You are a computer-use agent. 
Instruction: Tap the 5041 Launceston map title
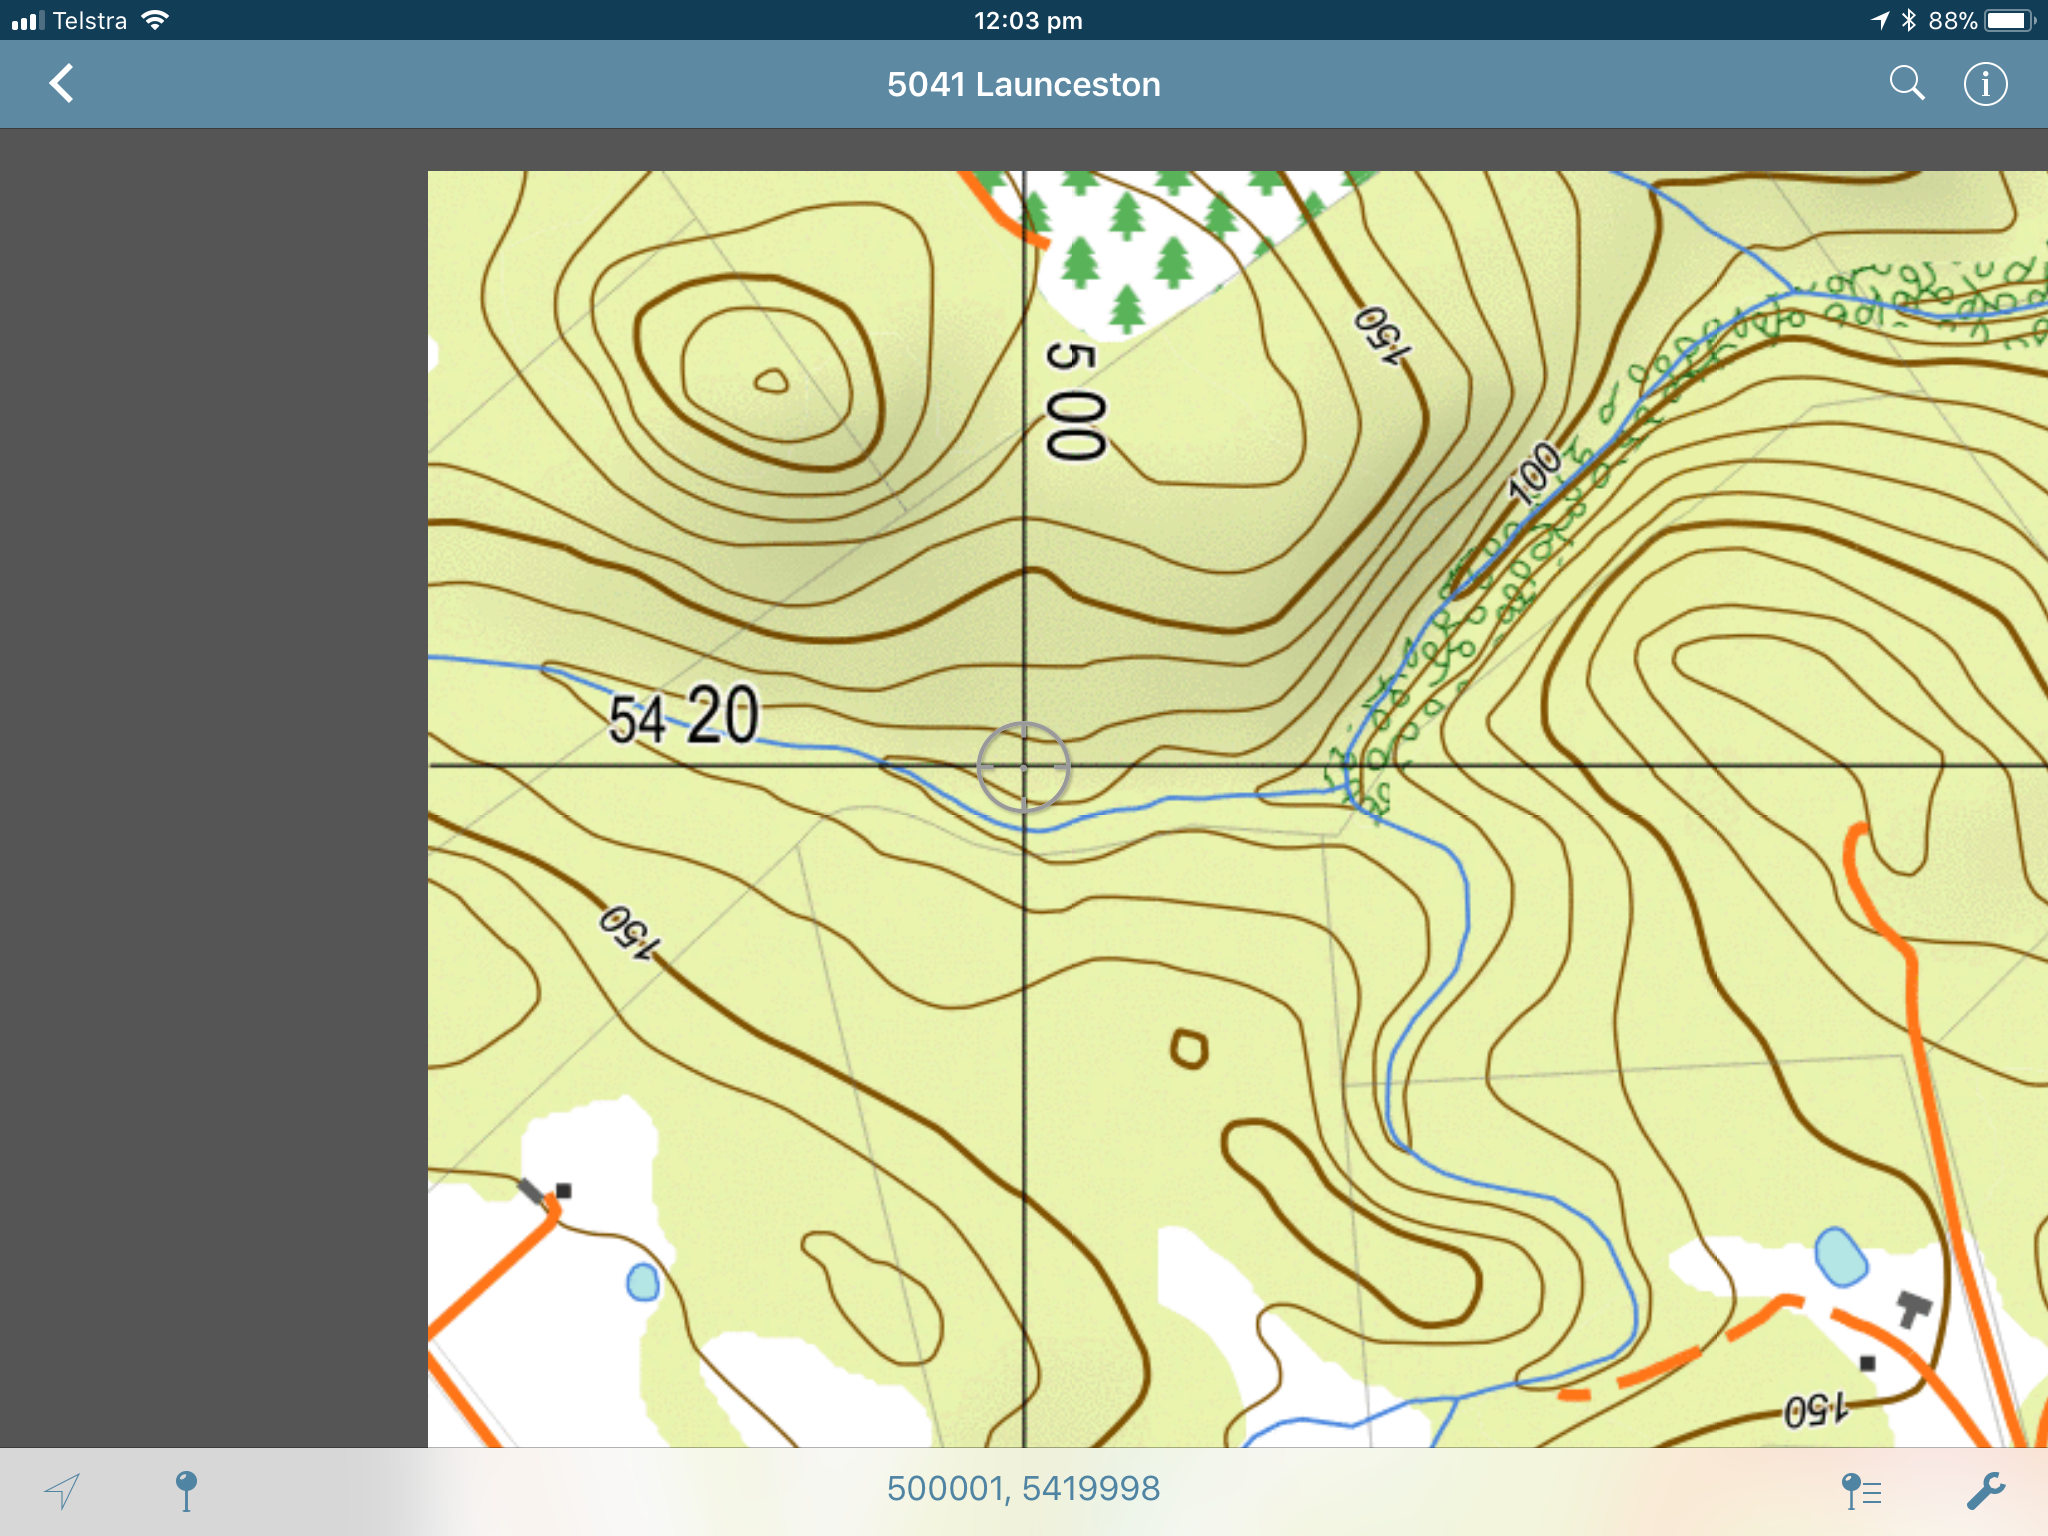pos(1023,84)
